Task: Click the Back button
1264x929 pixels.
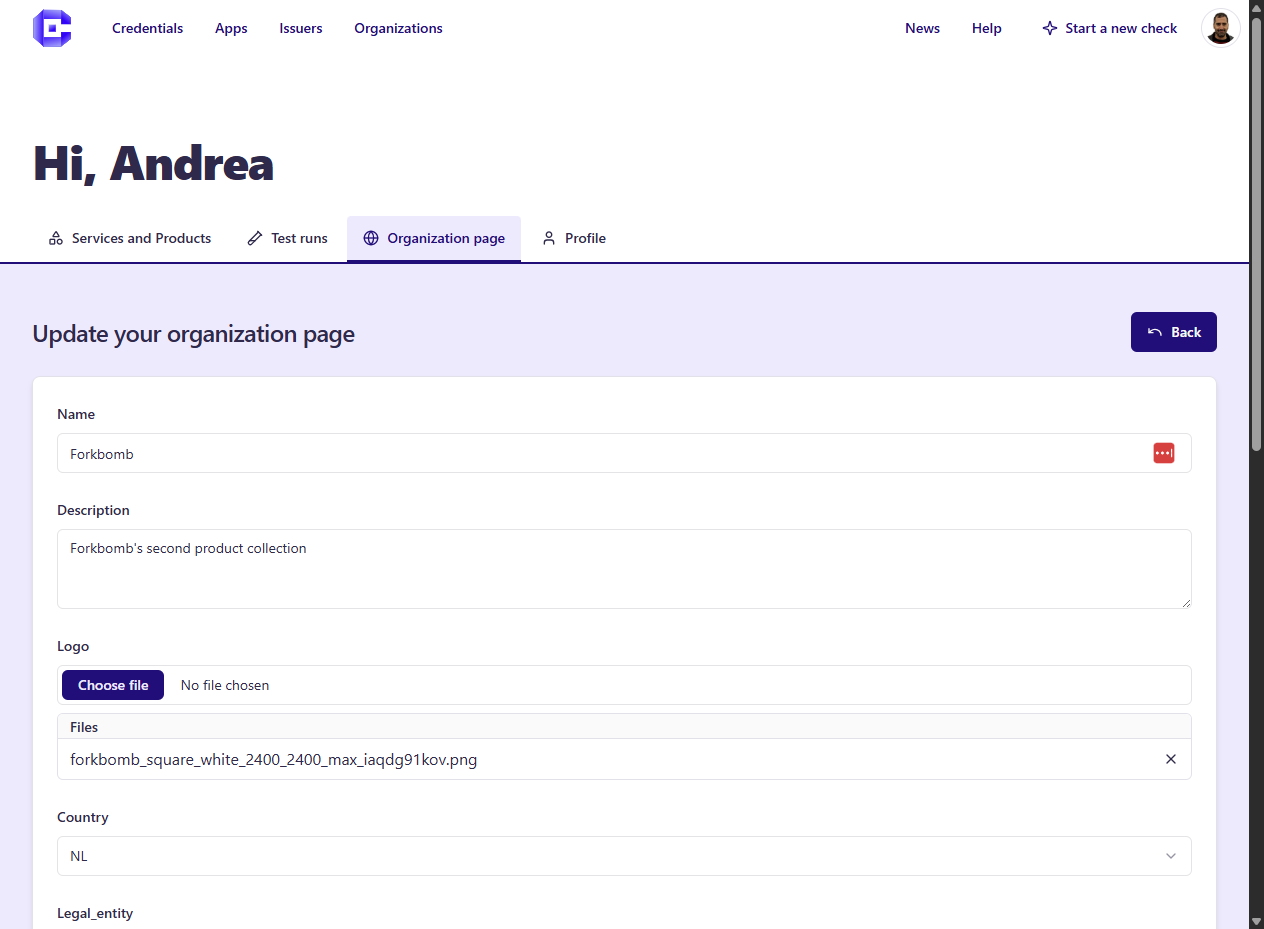Action: tap(1174, 332)
